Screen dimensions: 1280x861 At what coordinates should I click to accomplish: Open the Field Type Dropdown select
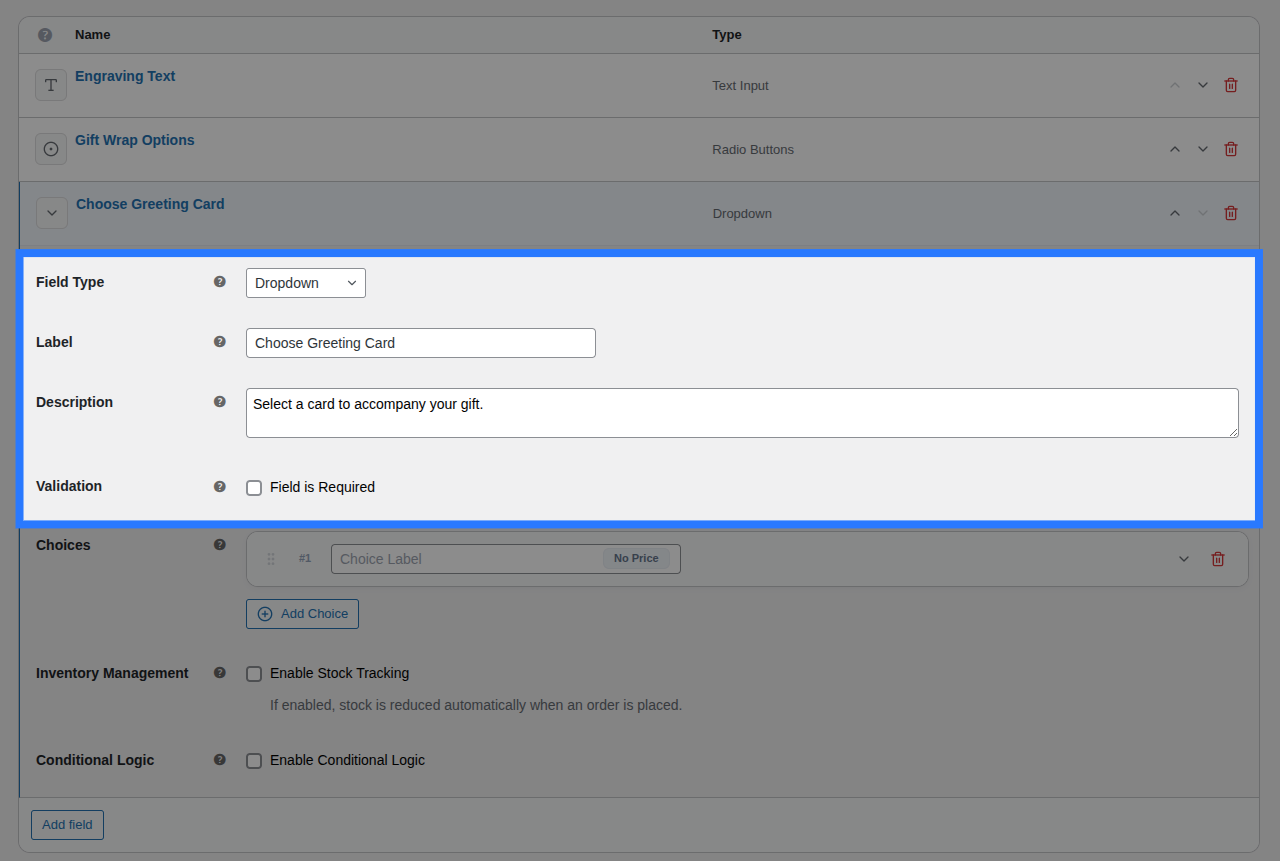coord(306,283)
